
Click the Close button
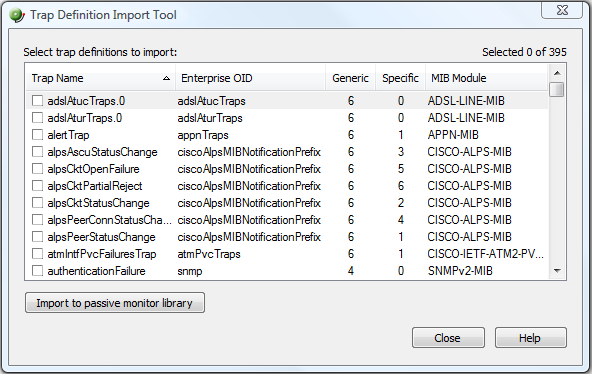click(x=448, y=338)
